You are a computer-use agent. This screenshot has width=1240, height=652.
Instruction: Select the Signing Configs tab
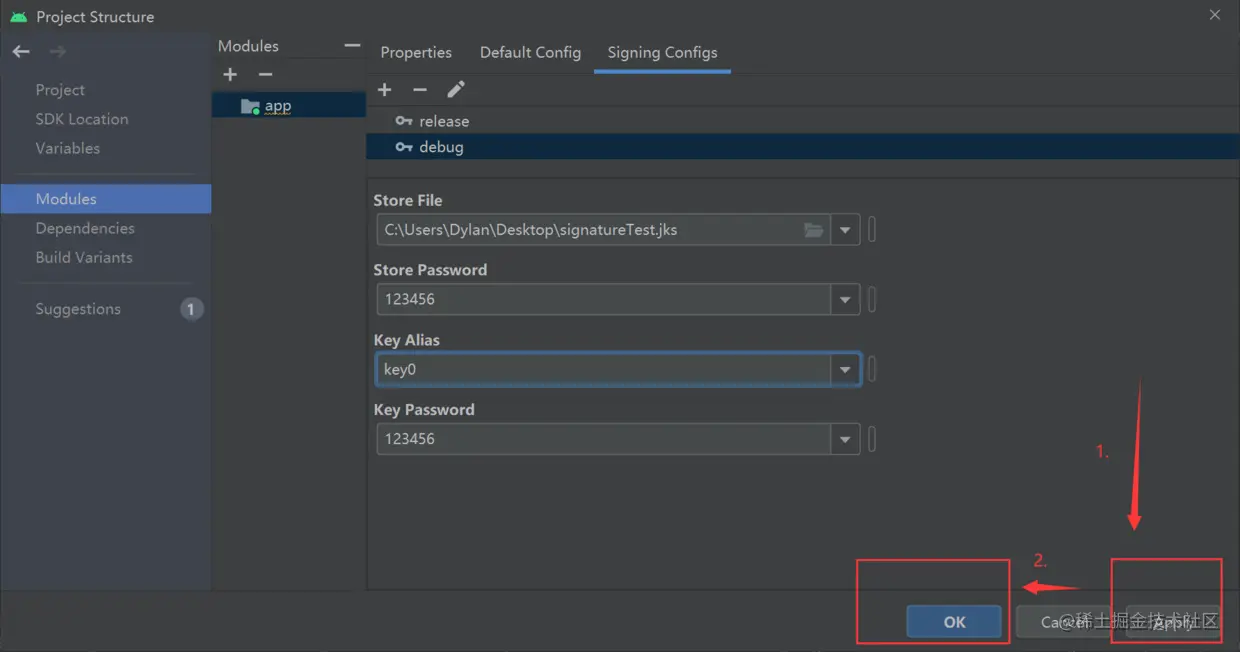[662, 52]
